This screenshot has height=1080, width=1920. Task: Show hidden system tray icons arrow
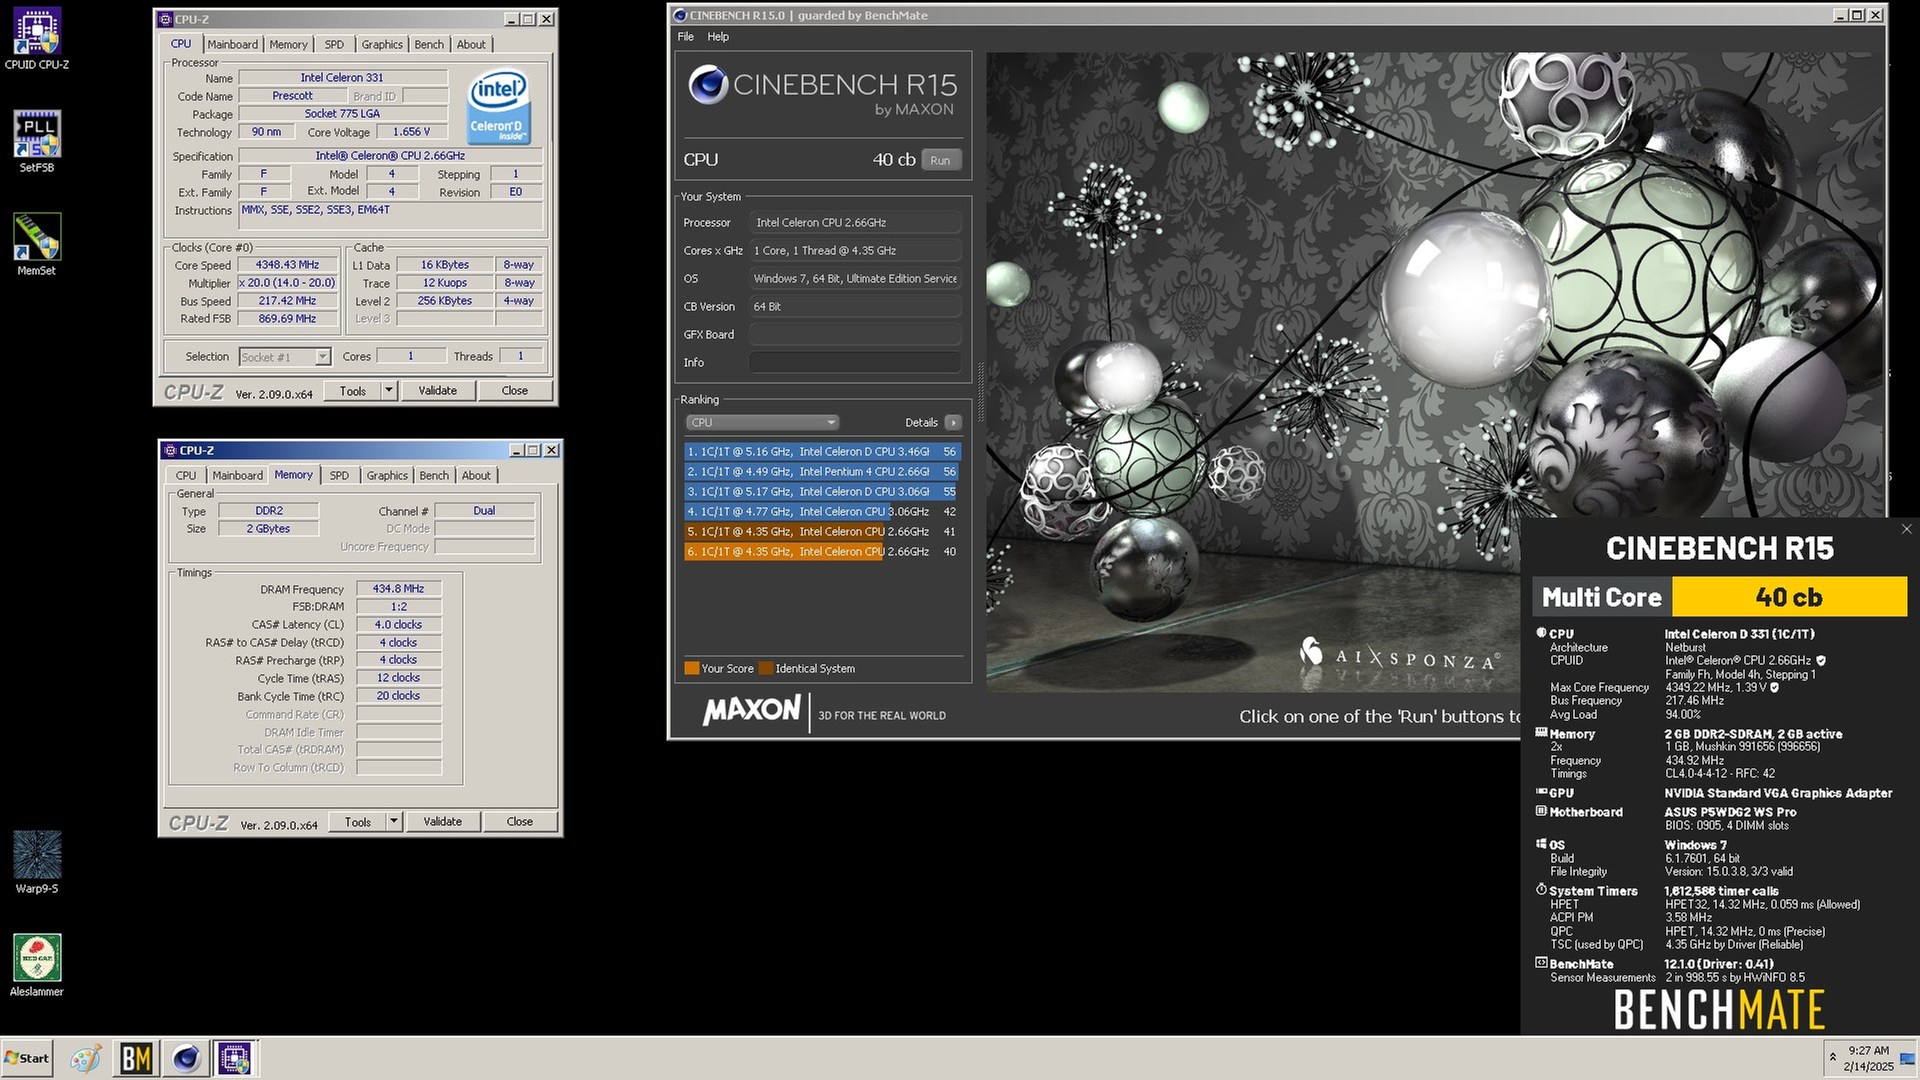click(x=1832, y=1057)
